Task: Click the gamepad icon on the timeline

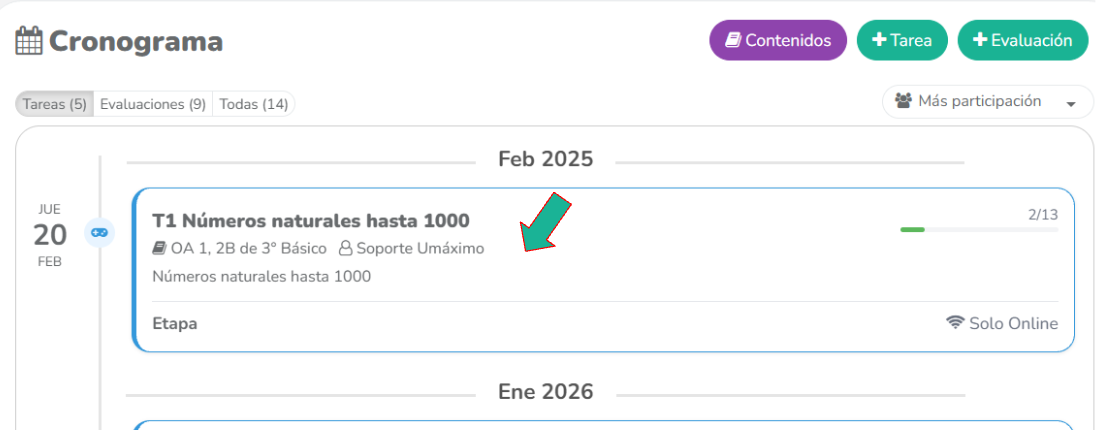Action: coord(99,232)
